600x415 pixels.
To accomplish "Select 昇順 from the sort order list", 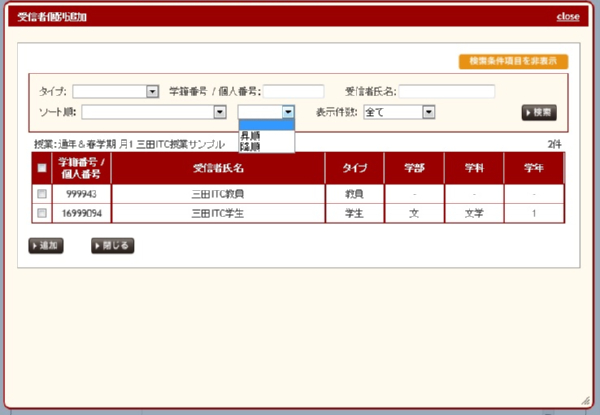I will coord(251,135).
